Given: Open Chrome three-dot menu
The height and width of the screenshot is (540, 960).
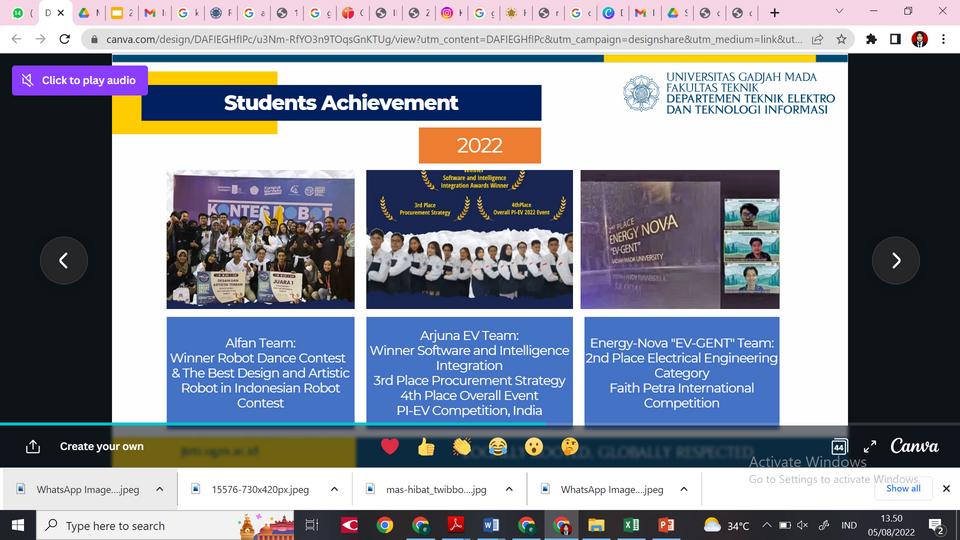Looking at the screenshot, I should click(x=943, y=39).
